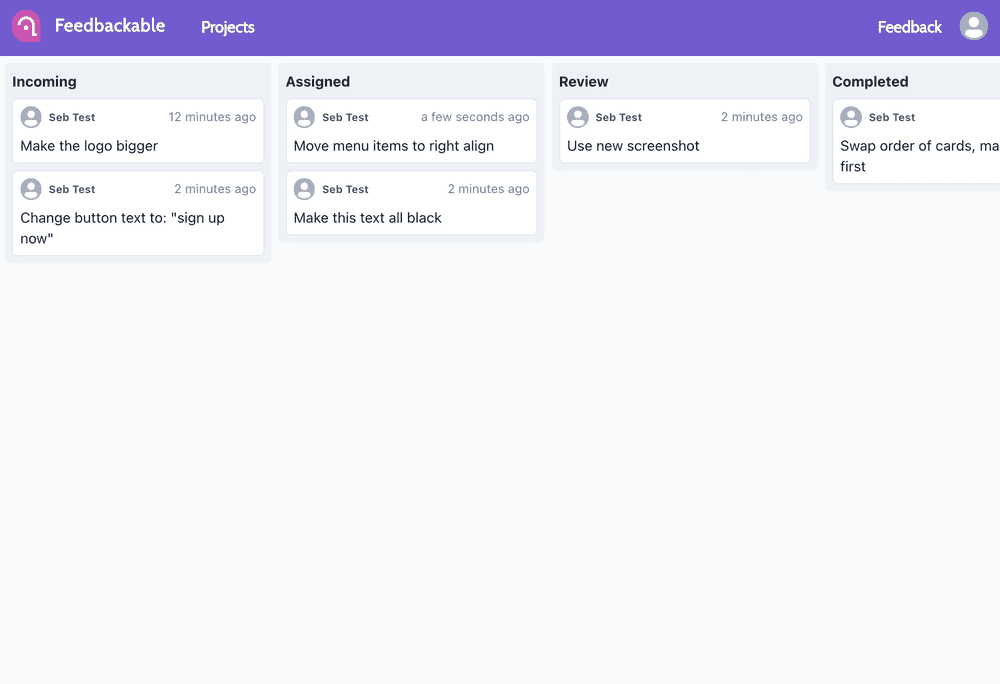Screen dimensions: 1000x684
Task: Click the Completed column header
Action: [x=870, y=82]
